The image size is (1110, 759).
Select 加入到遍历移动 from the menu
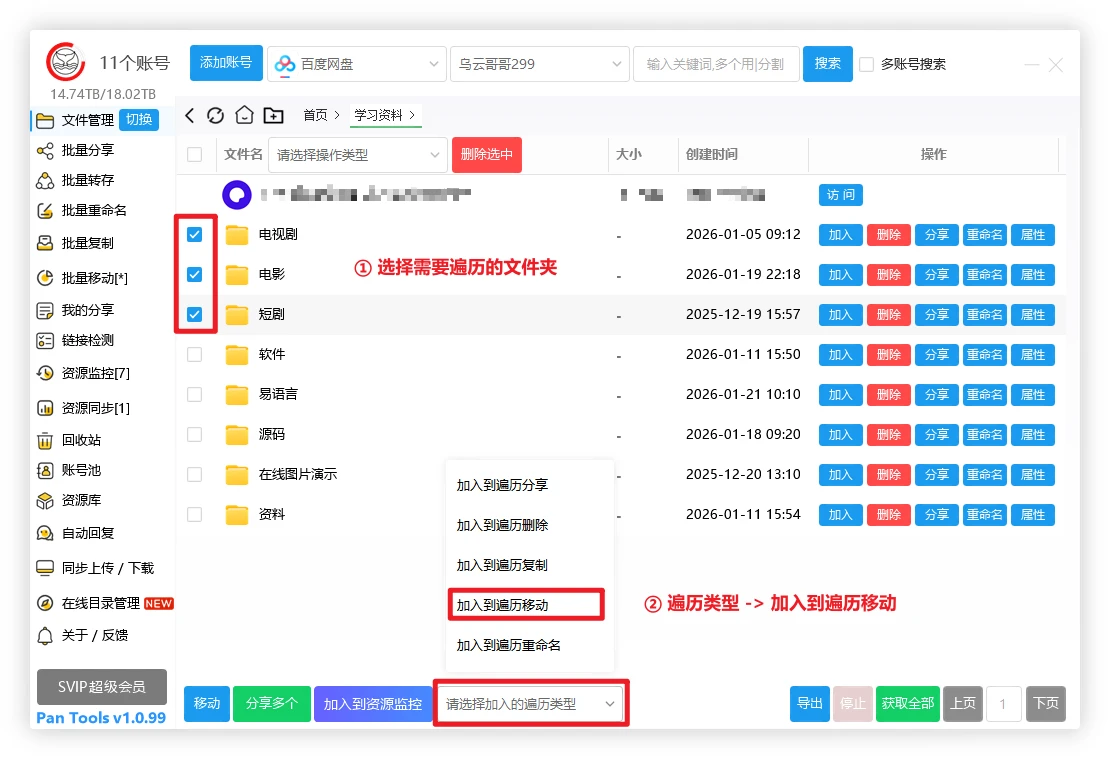point(502,605)
